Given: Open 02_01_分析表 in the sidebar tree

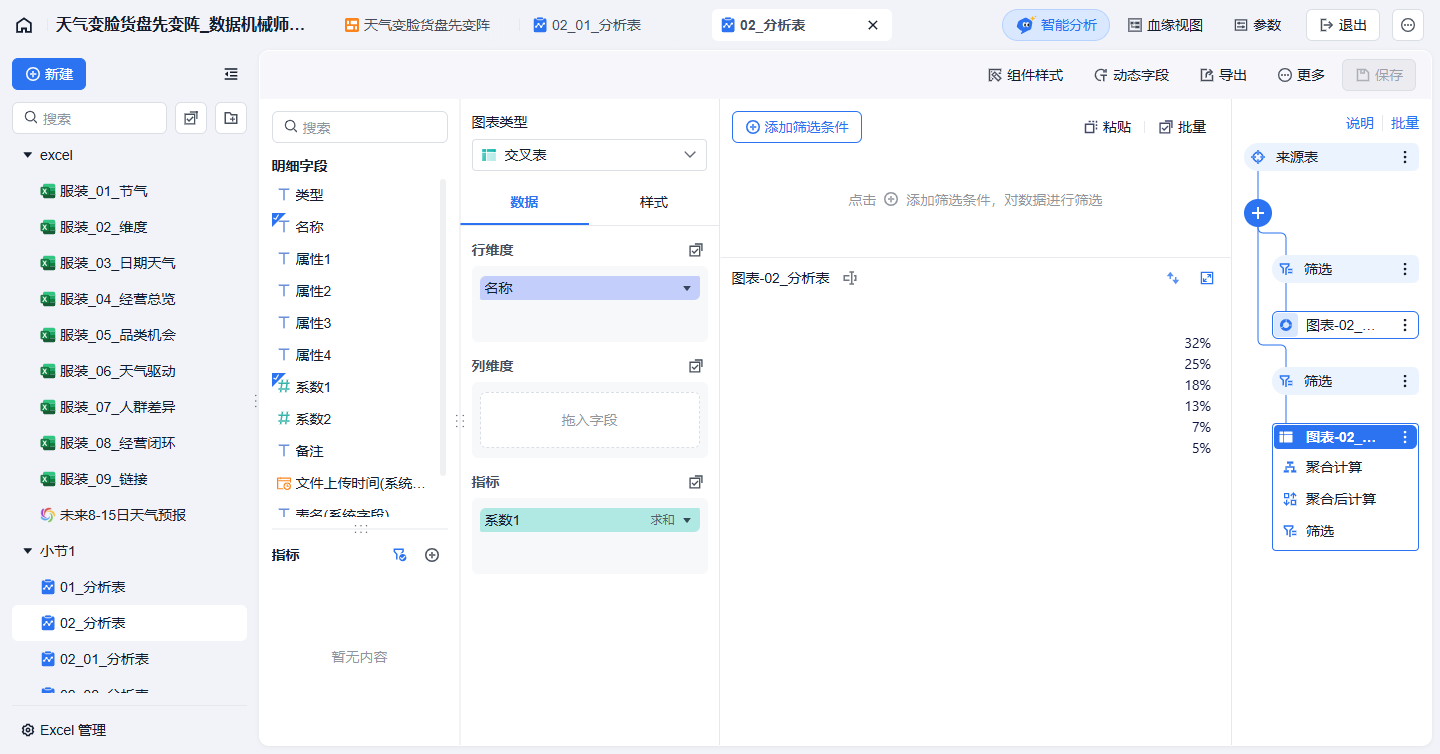Looking at the screenshot, I should point(129,659).
